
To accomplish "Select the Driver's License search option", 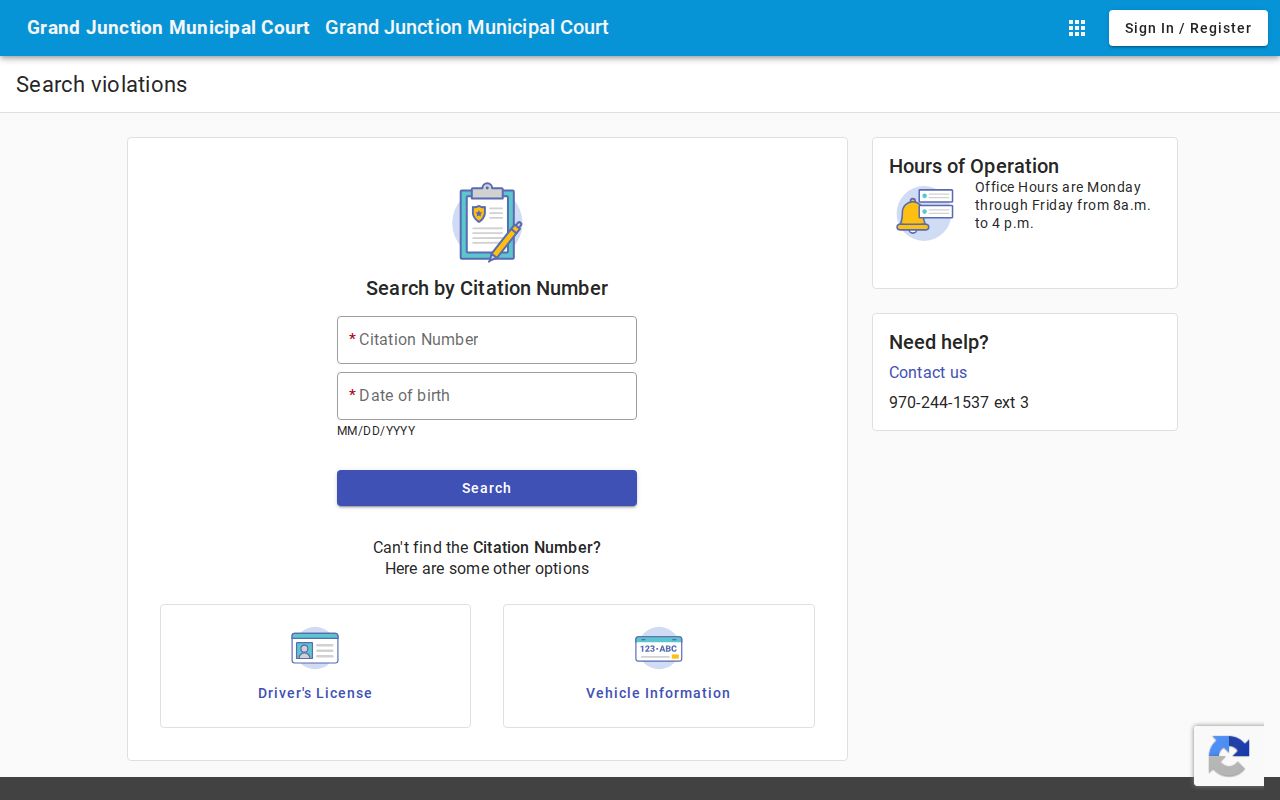I will click(315, 666).
